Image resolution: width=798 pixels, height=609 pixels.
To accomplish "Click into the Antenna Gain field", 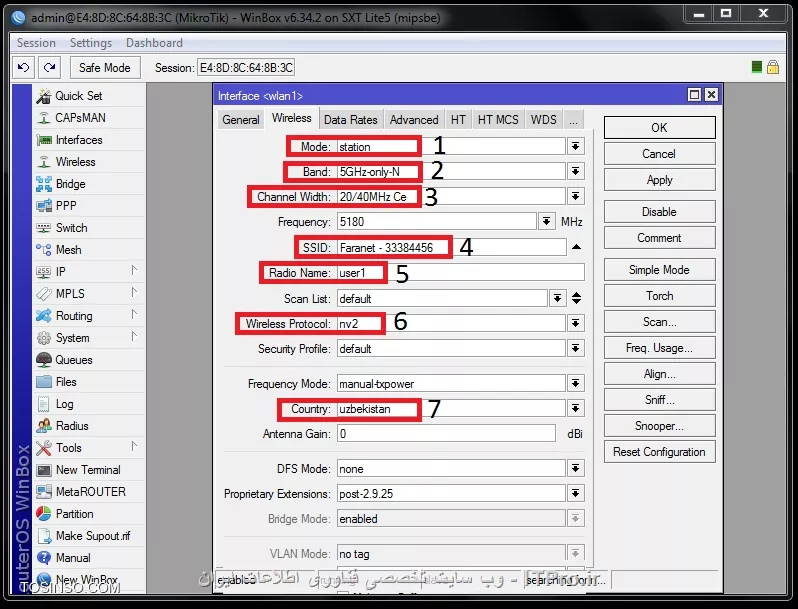I will pyautogui.click(x=446, y=433).
